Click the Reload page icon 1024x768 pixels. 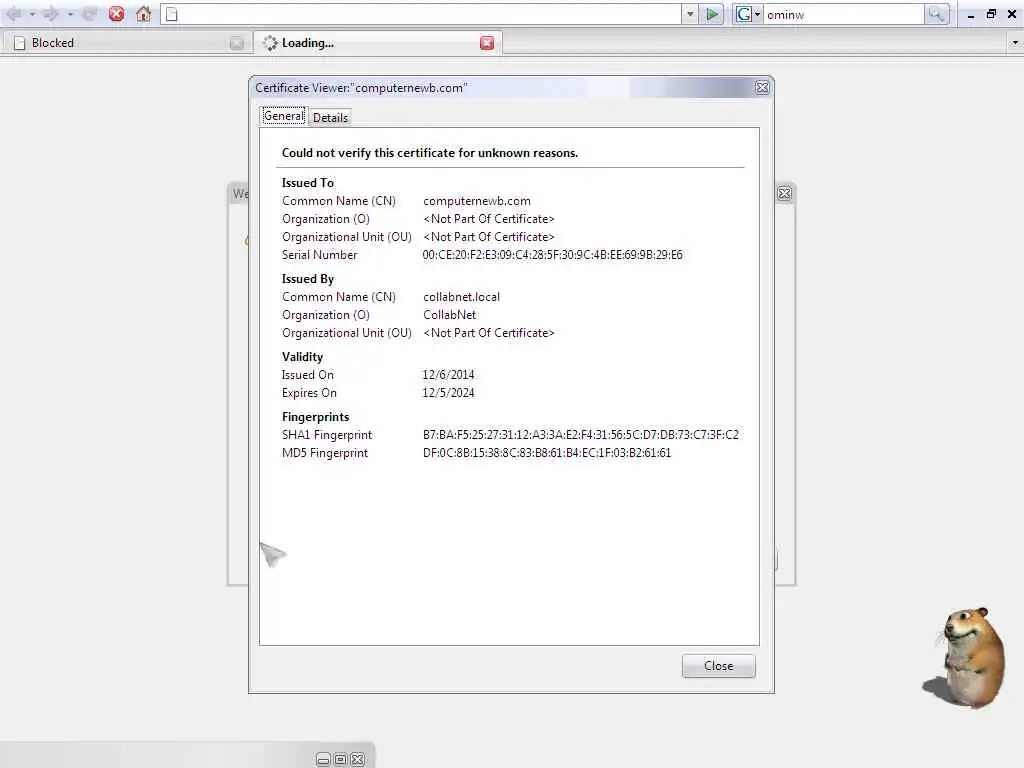click(x=90, y=14)
